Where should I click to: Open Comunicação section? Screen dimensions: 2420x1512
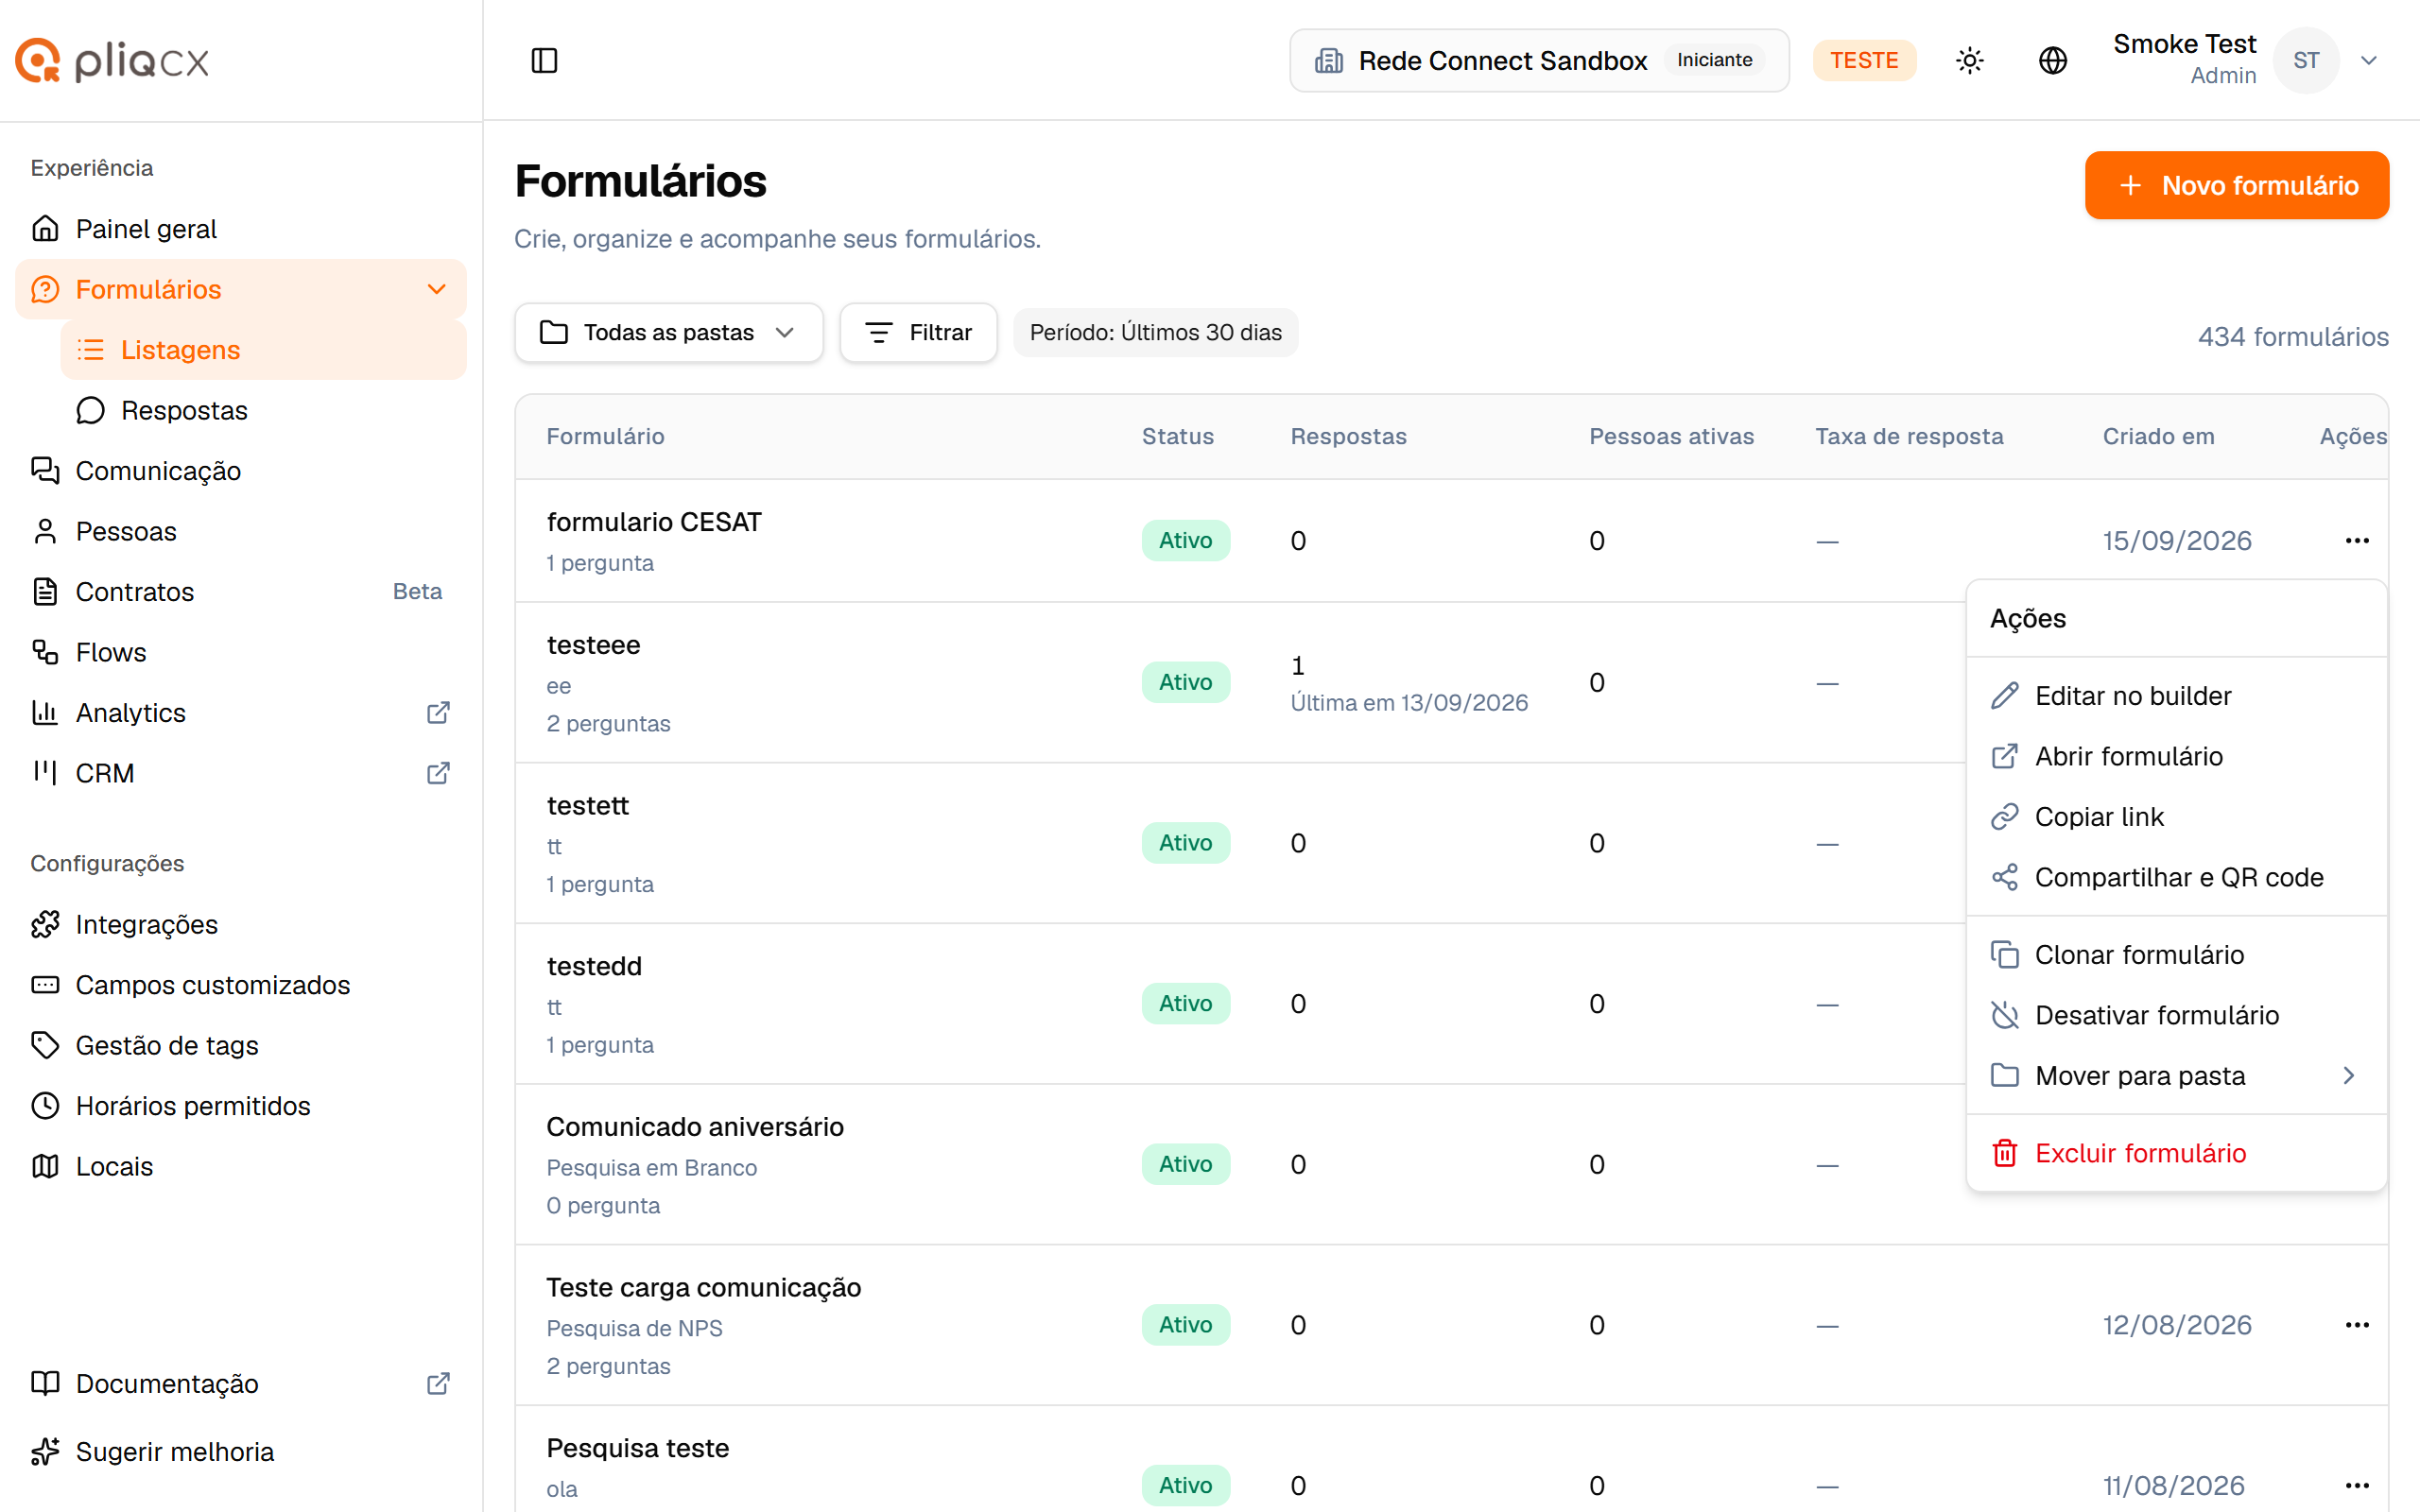[241, 471]
